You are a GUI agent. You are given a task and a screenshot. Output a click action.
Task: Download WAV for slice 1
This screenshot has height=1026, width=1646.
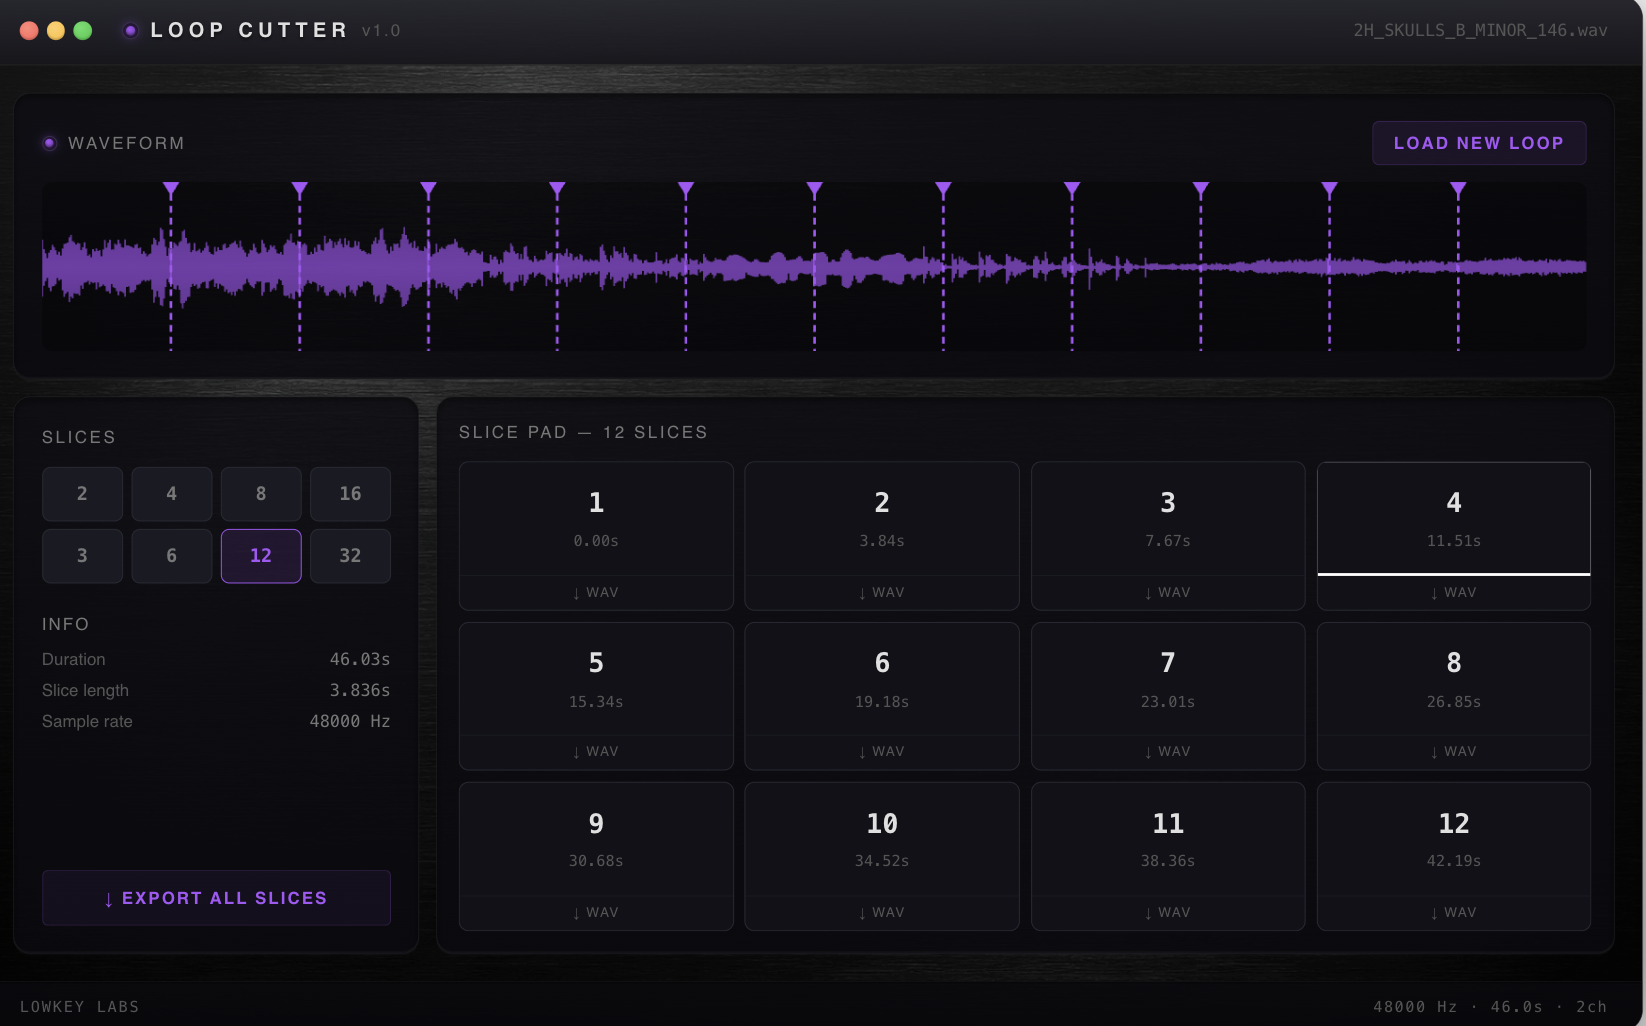click(596, 593)
